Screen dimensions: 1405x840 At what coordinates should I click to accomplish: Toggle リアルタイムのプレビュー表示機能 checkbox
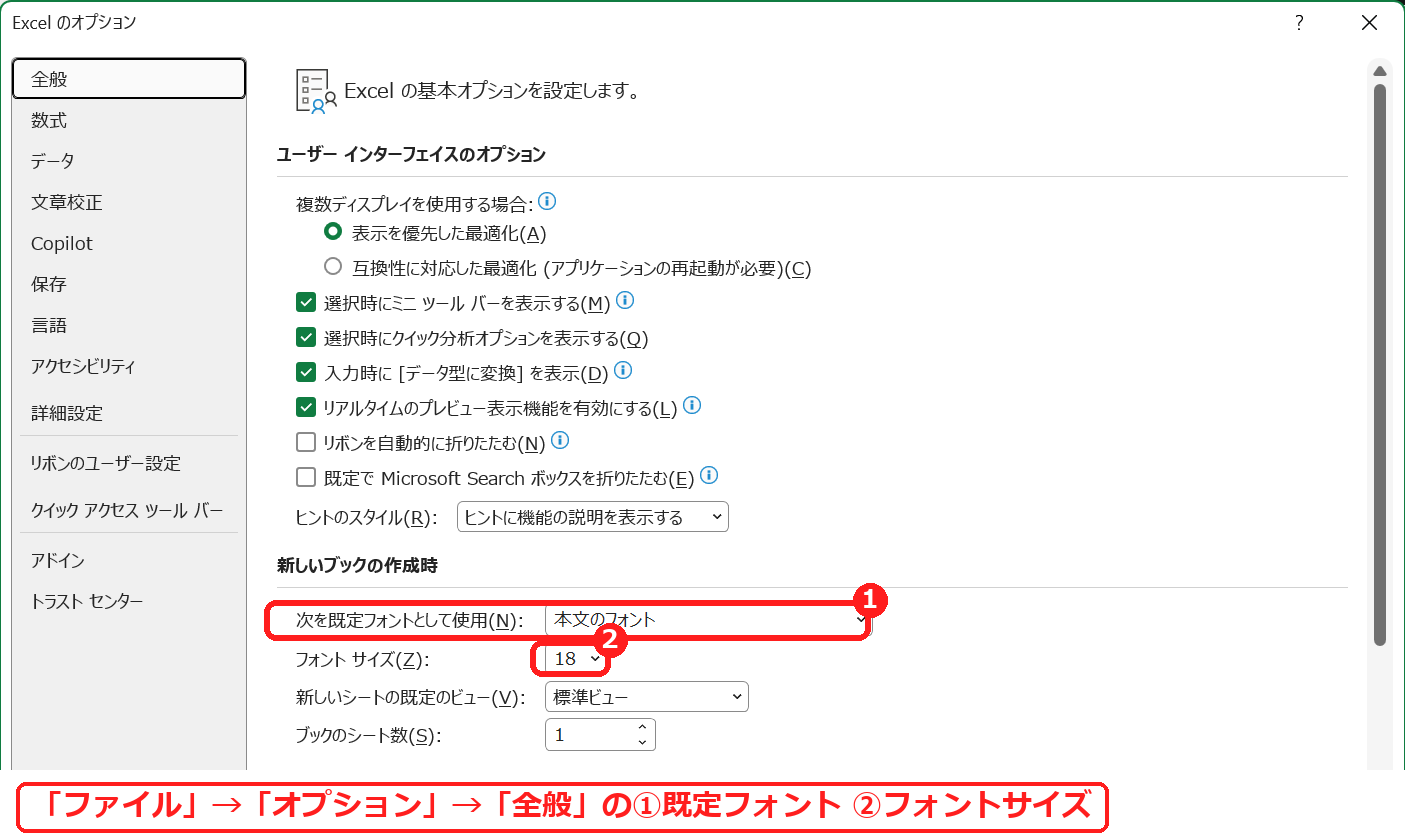(306, 408)
